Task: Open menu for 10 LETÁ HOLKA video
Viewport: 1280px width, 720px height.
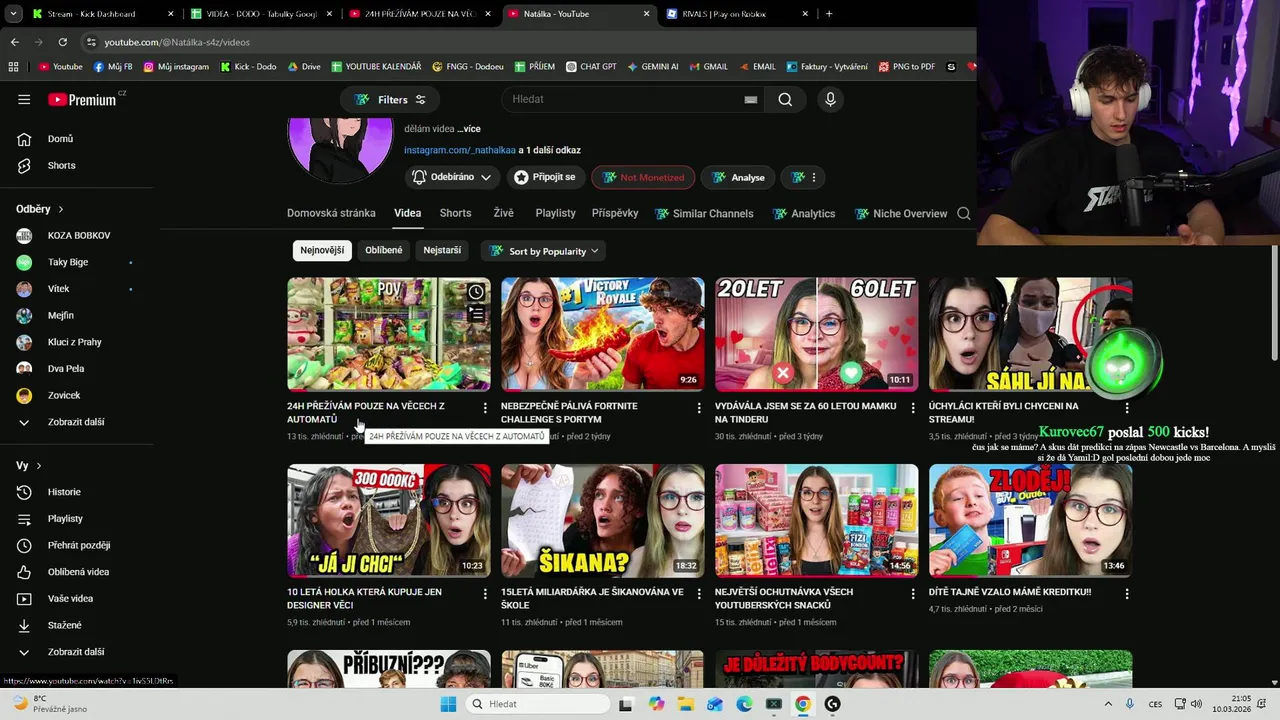Action: (x=485, y=594)
